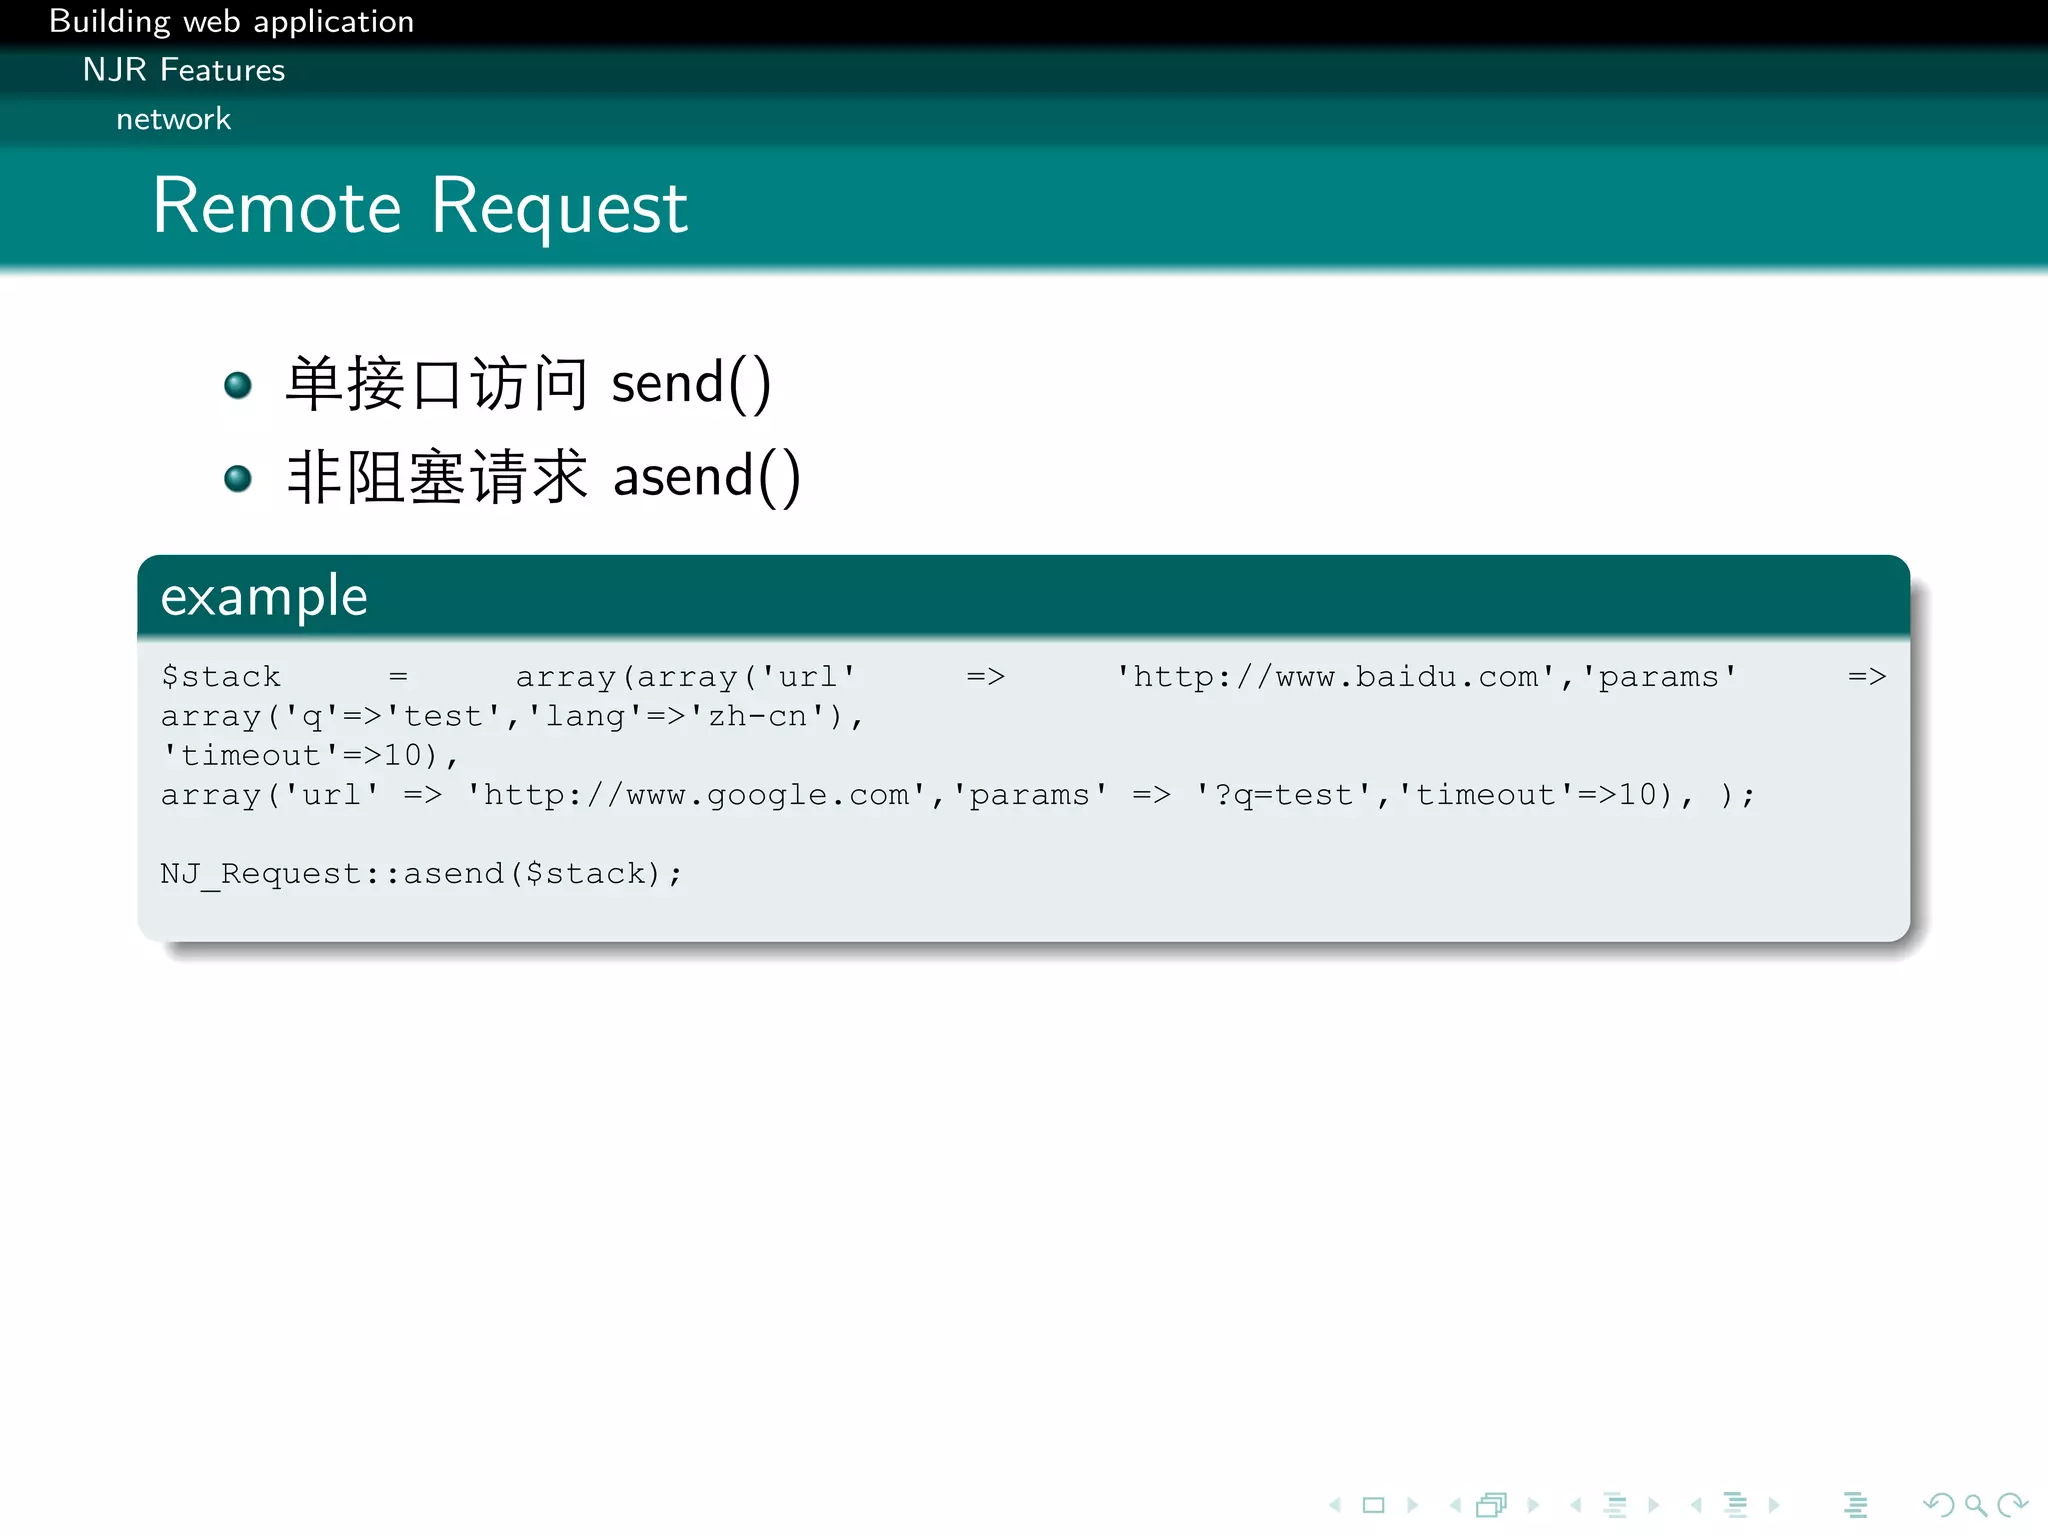Click the 'NJ_Request::asend($stack);' code line
Viewport: 2048px width, 1536px height.
pos(421,874)
